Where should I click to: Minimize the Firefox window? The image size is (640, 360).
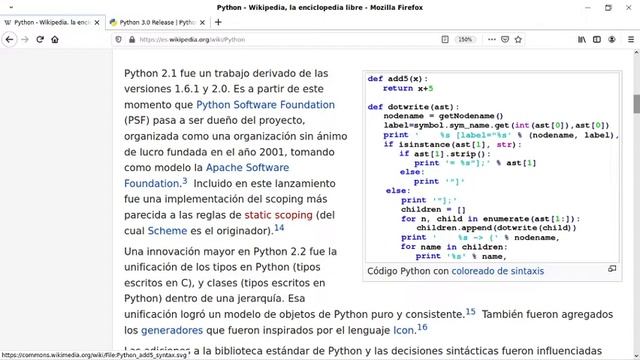[588, 7]
